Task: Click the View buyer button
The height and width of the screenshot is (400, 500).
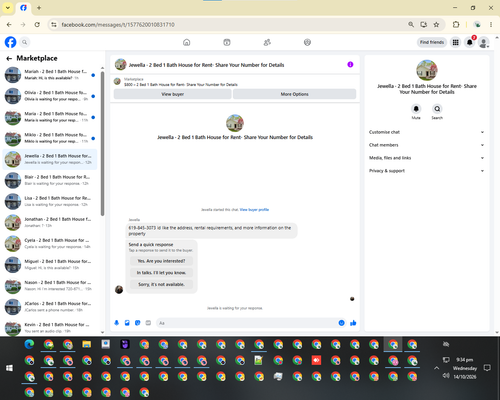Action: click(173, 94)
